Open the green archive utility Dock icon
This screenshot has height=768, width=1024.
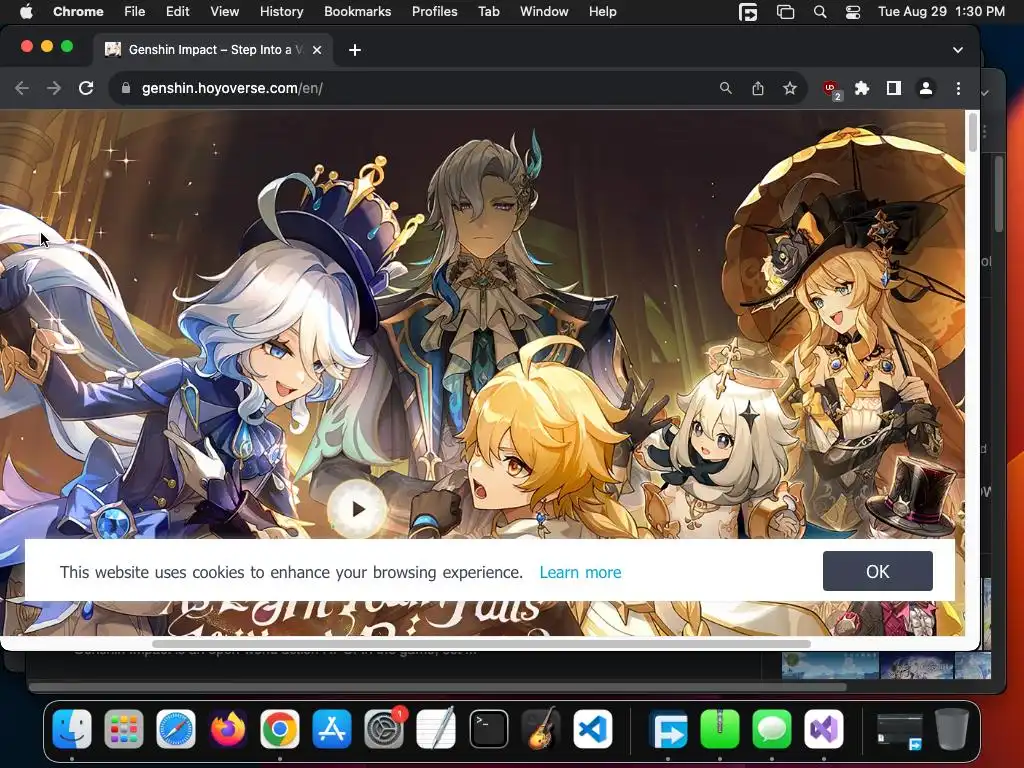coord(720,729)
